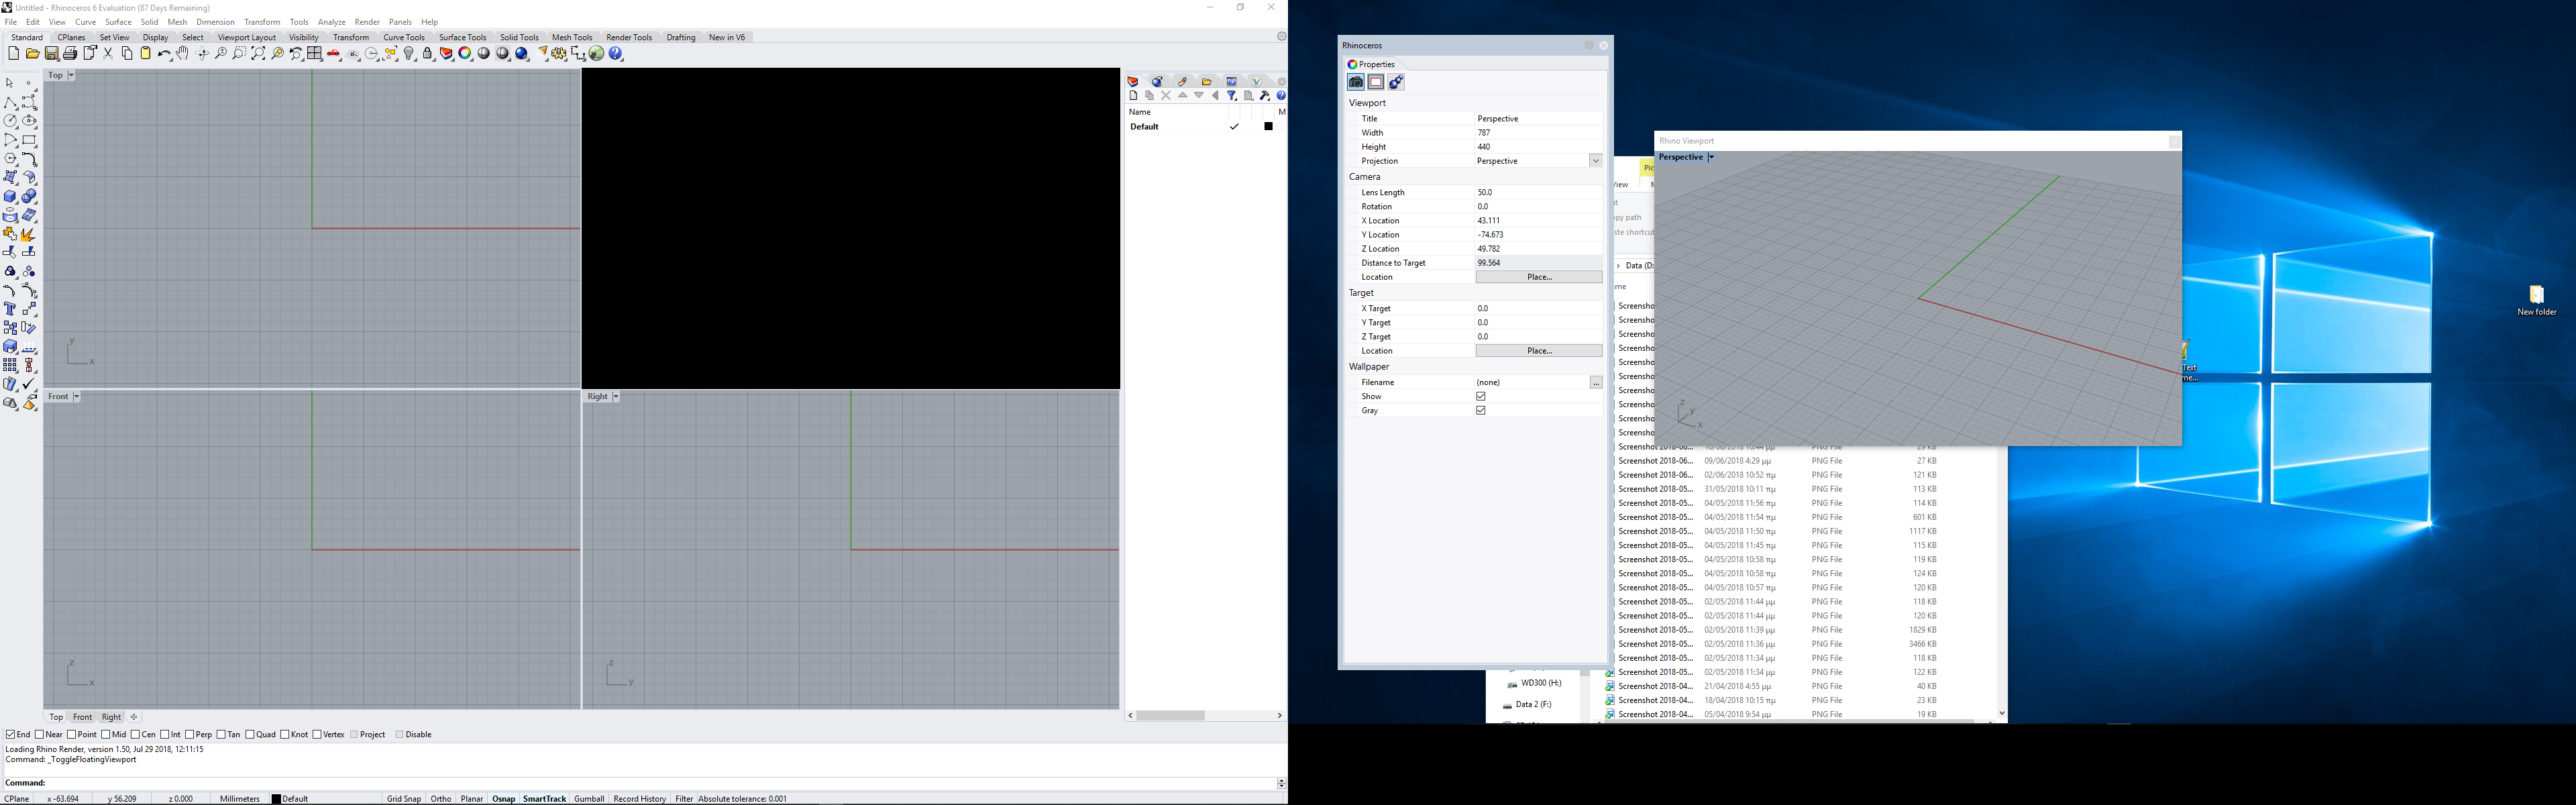Select the Text object T tool
Viewport: 2576px width, 805px height.
point(10,308)
